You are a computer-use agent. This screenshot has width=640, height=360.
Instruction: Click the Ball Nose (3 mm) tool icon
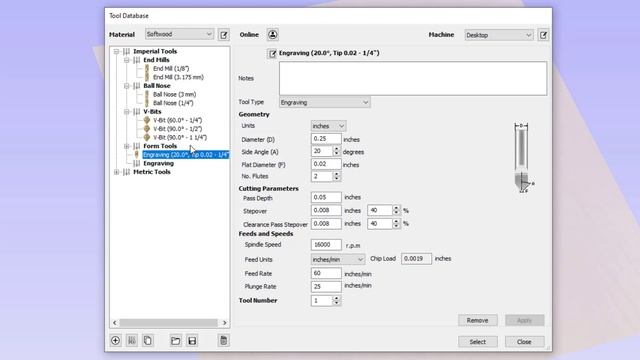[x=147, y=94]
